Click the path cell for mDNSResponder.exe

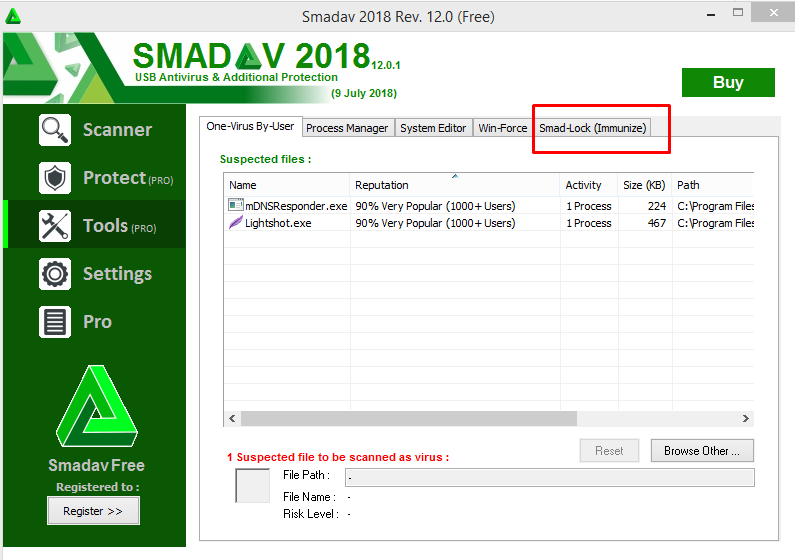pos(715,206)
